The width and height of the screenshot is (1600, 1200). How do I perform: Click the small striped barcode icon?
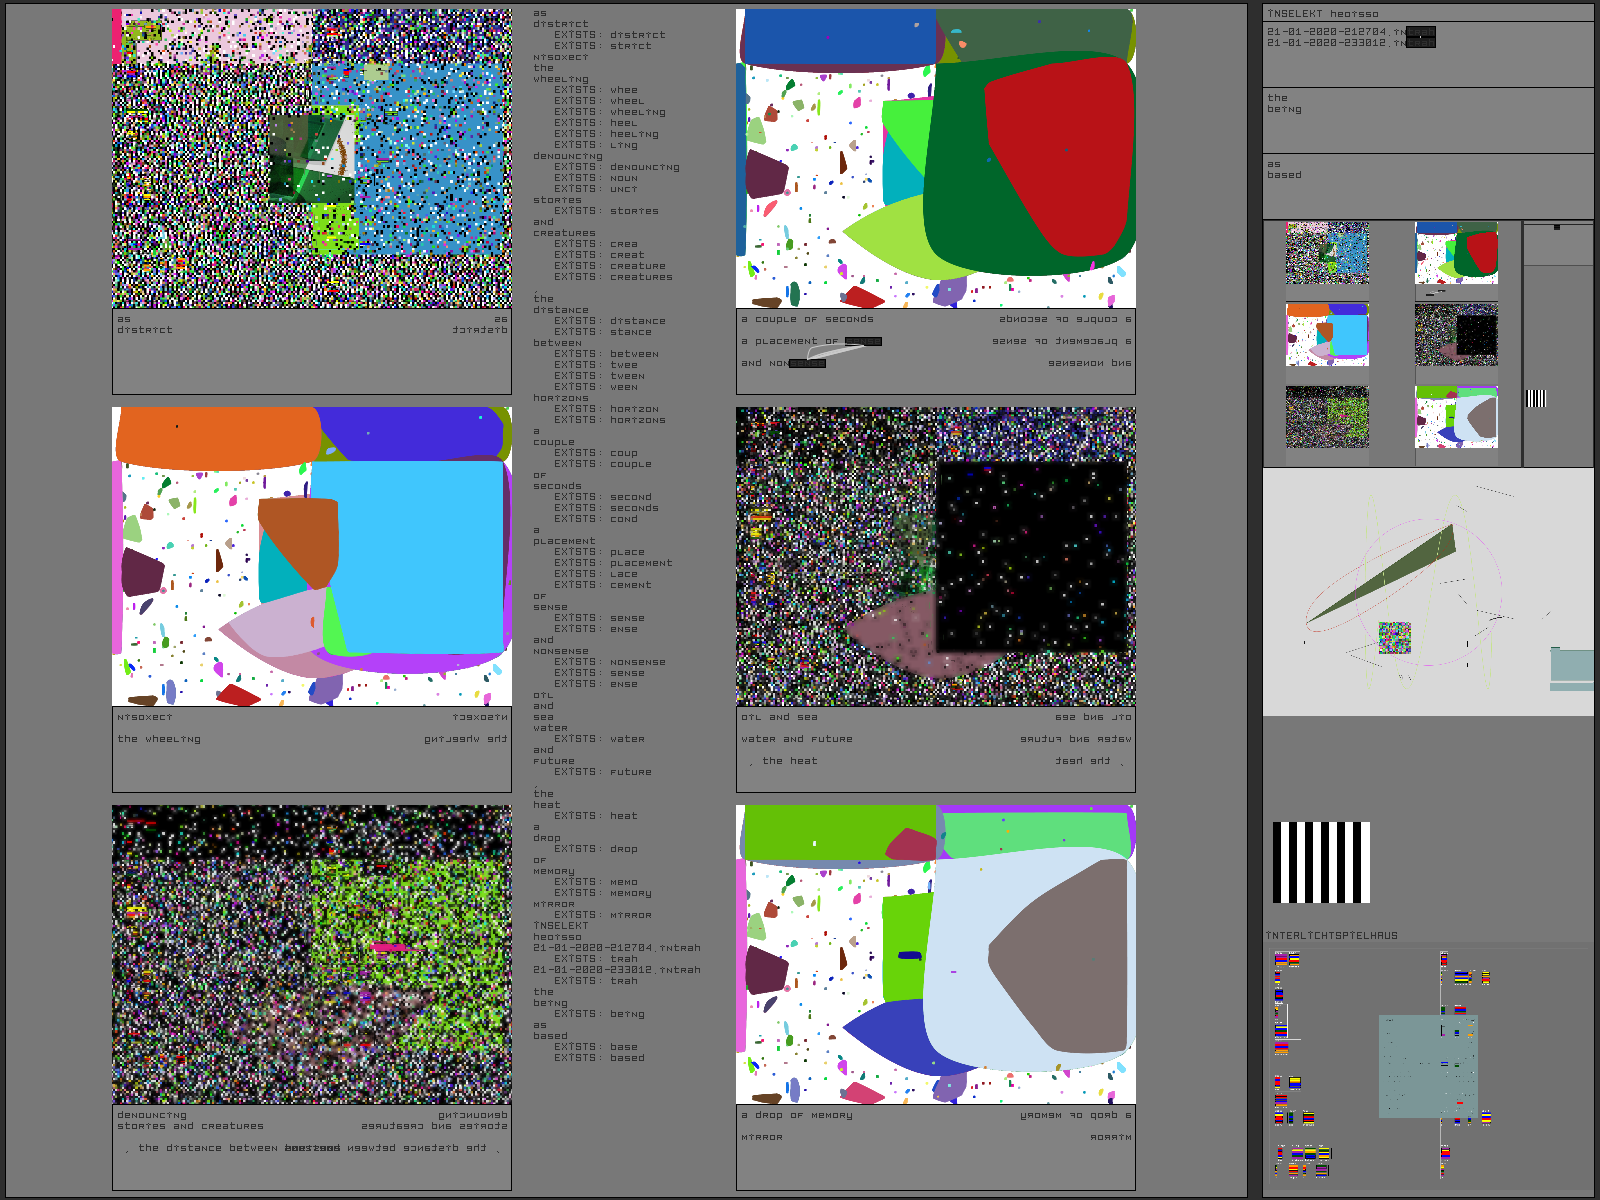click(1536, 399)
